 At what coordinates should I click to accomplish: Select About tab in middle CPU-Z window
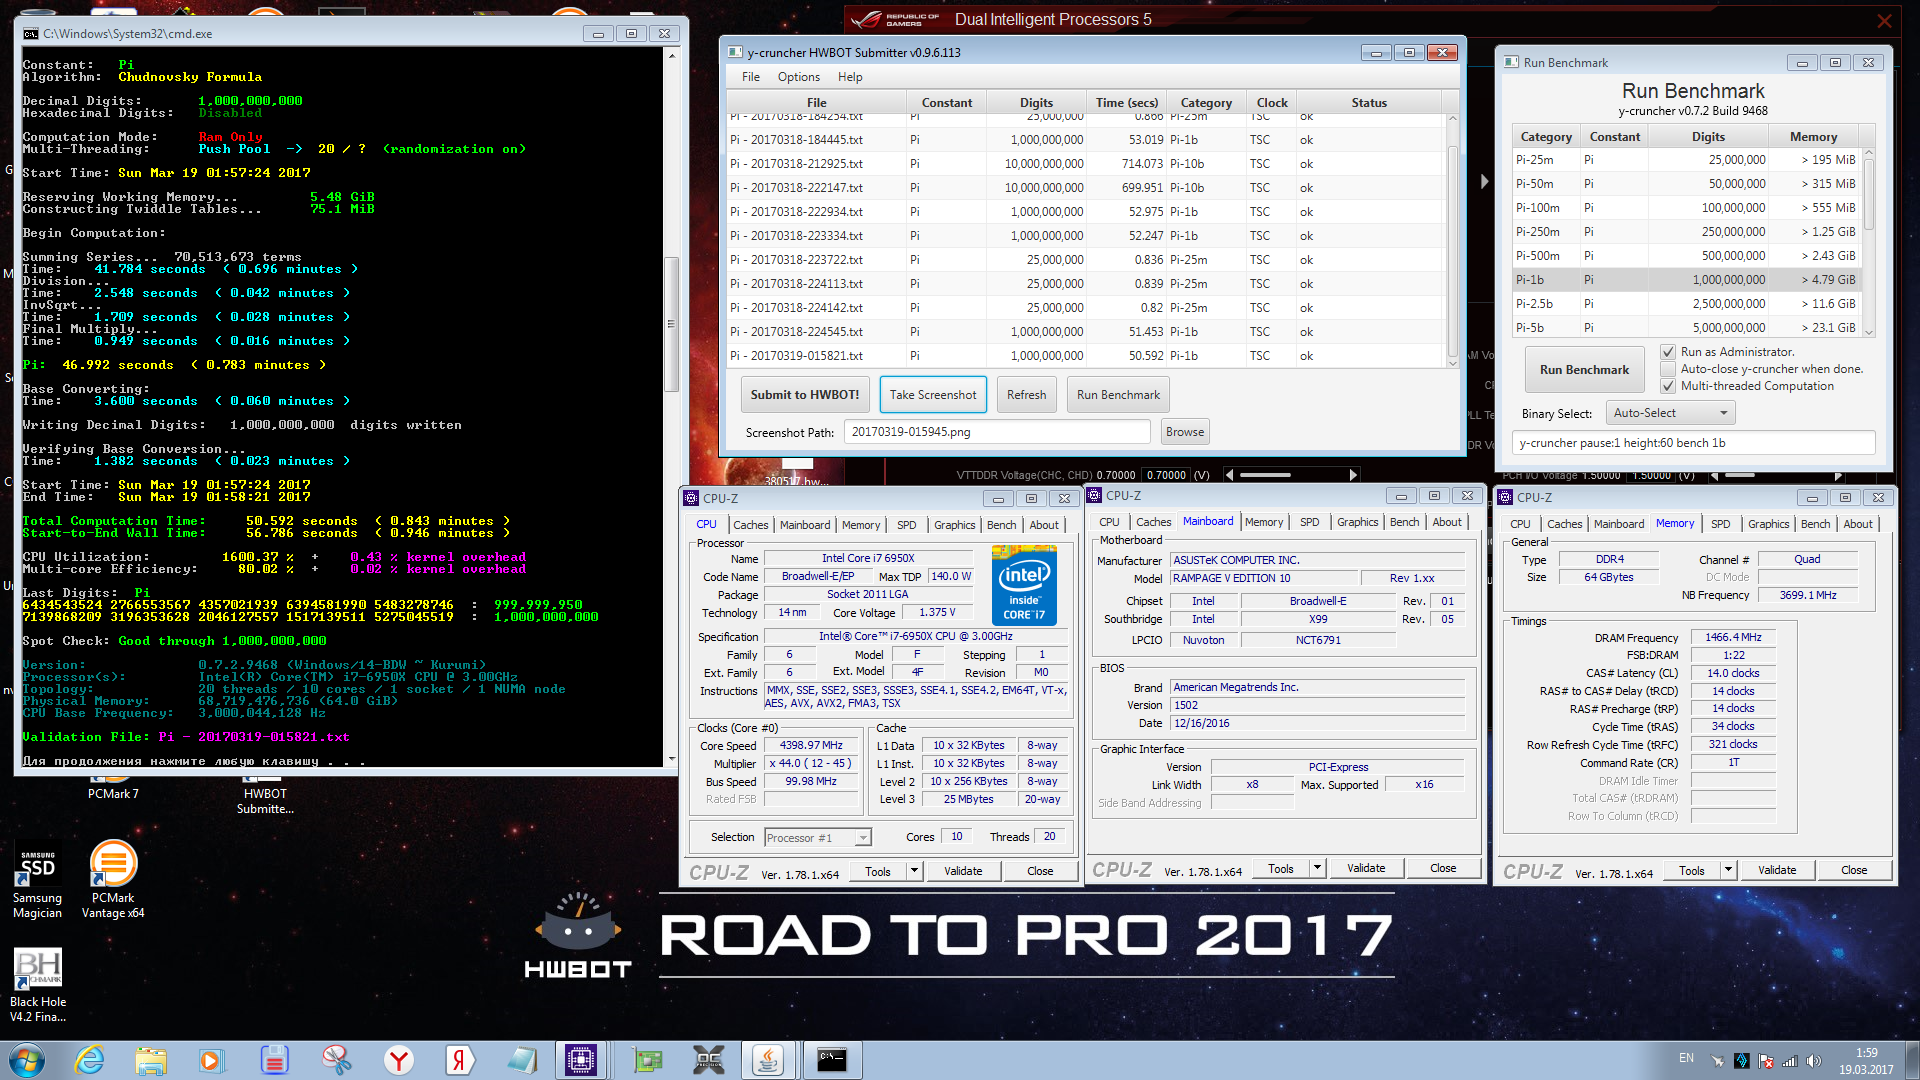[x=1446, y=522]
